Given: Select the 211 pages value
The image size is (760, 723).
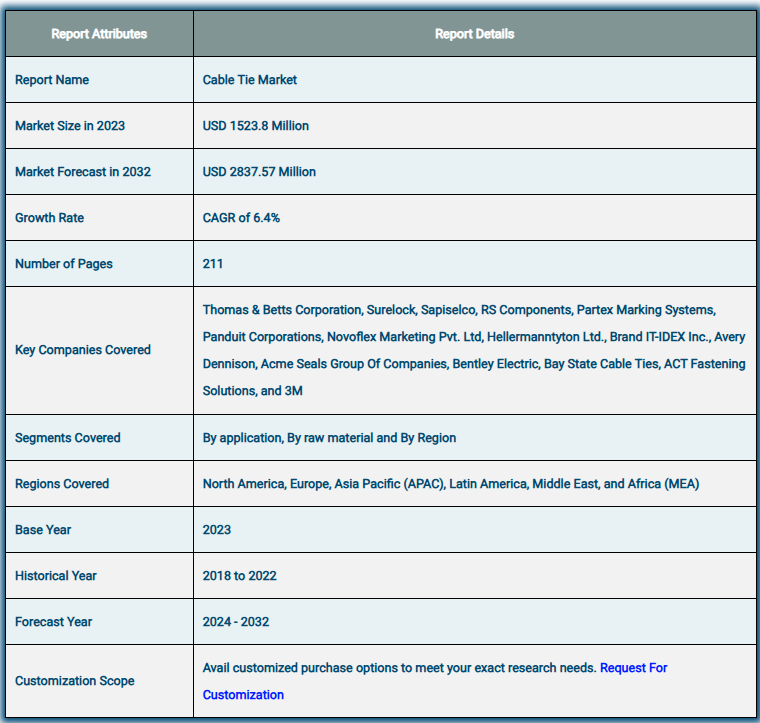Looking at the screenshot, I should click(x=213, y=264).
